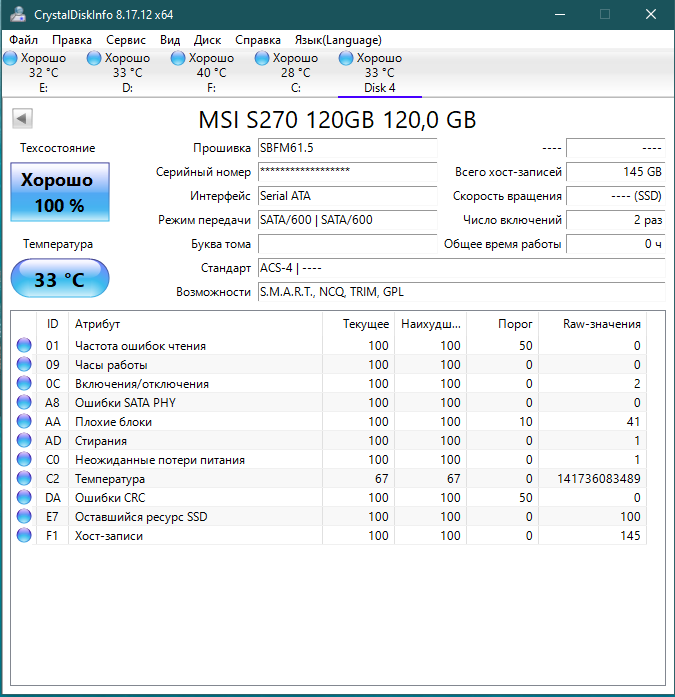Switch to the F: disk tab at 40 °C
The width and height of the screenshot is (675, 697).
212,73
